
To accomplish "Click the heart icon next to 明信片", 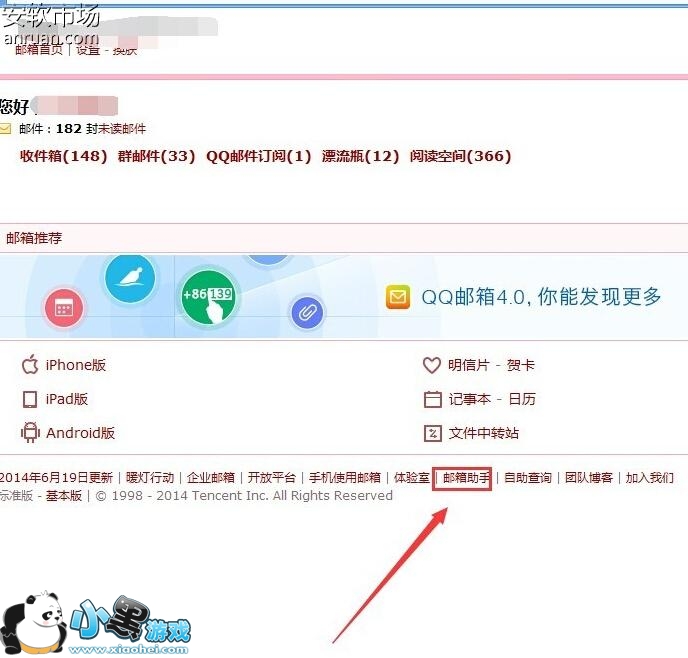I will pos(431,365).
